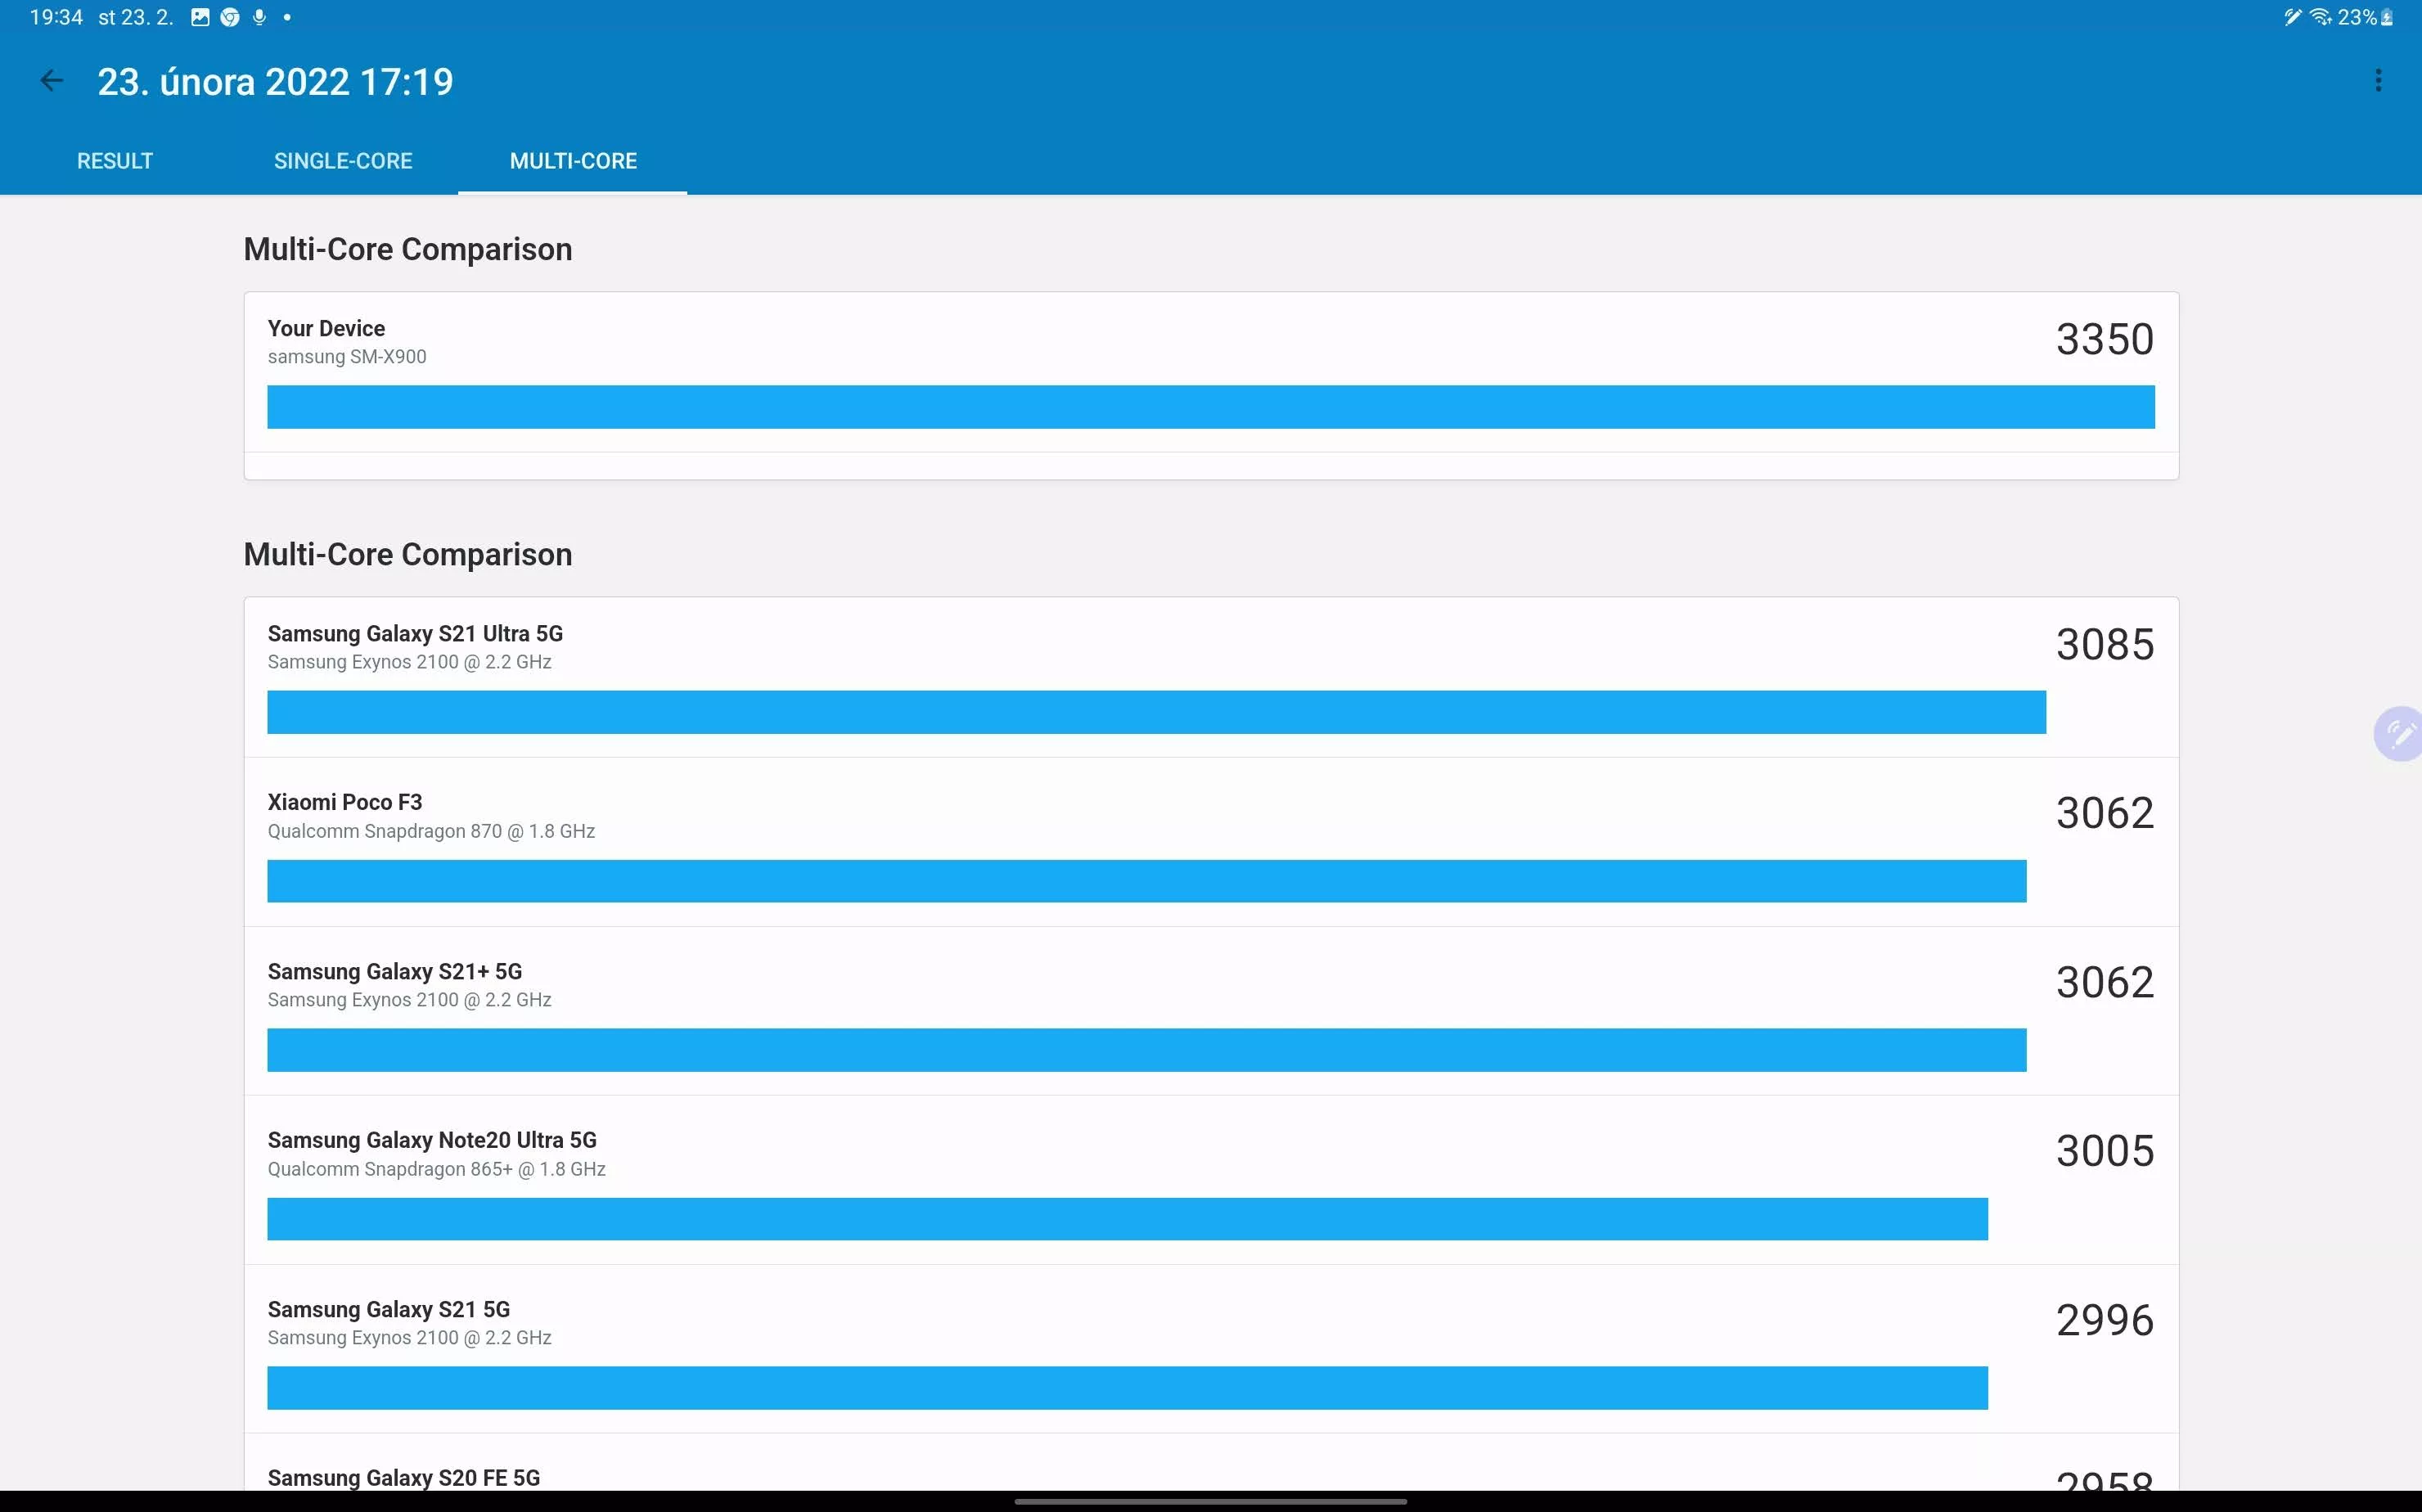Tap the microphone icon in status bar

[259, 17]
